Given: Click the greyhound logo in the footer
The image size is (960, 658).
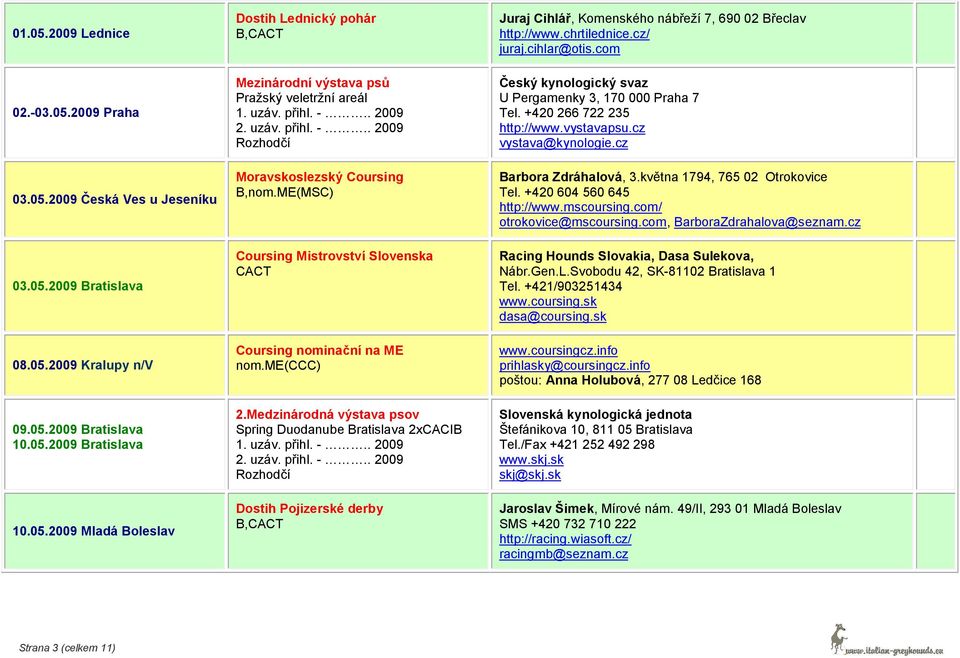Looking at the screenshot, I should click(x=838, y=640).
